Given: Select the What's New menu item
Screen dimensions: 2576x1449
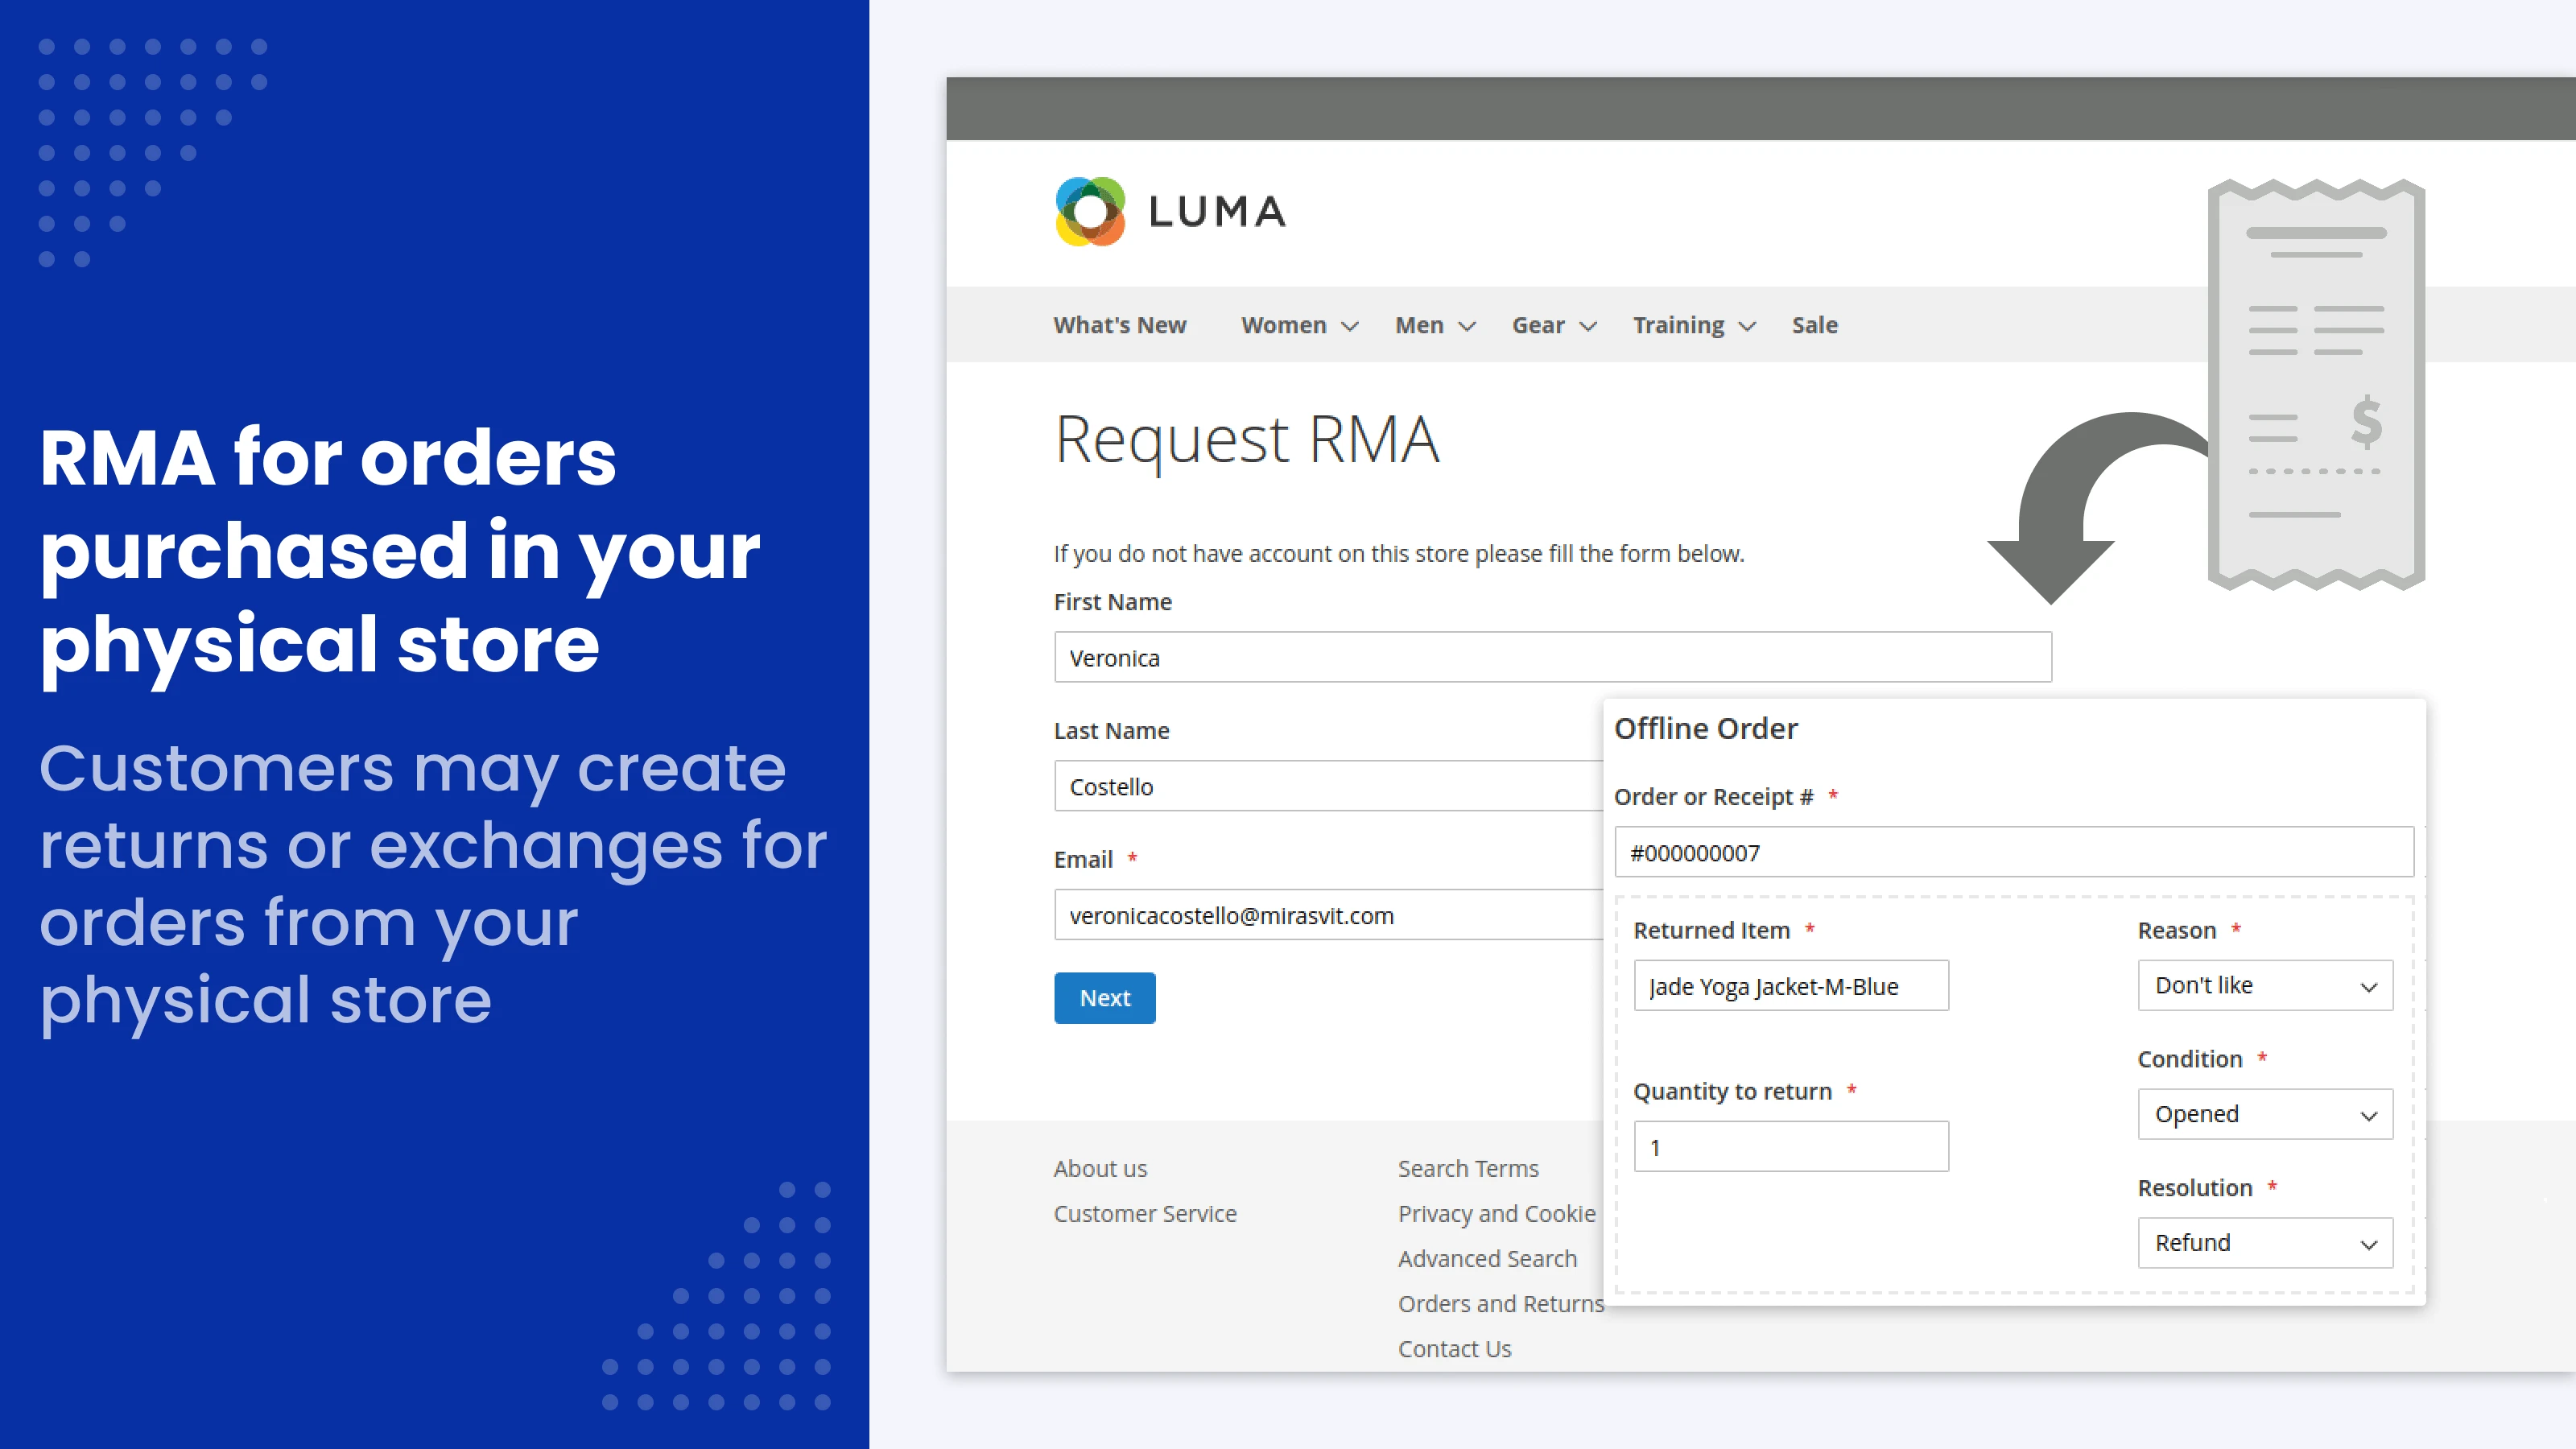Looking at the screenshot, I should [x=1120, y=325].
